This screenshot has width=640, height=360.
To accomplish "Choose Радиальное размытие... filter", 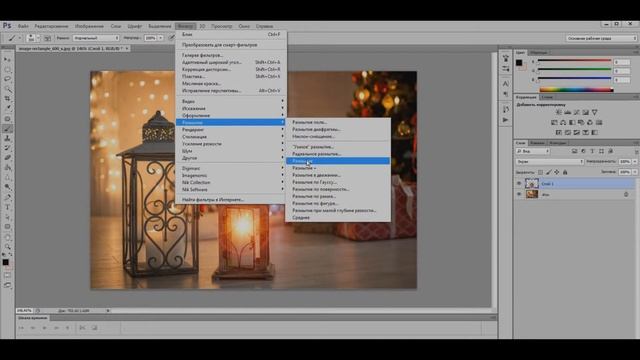I will click(x=316, y=154).
